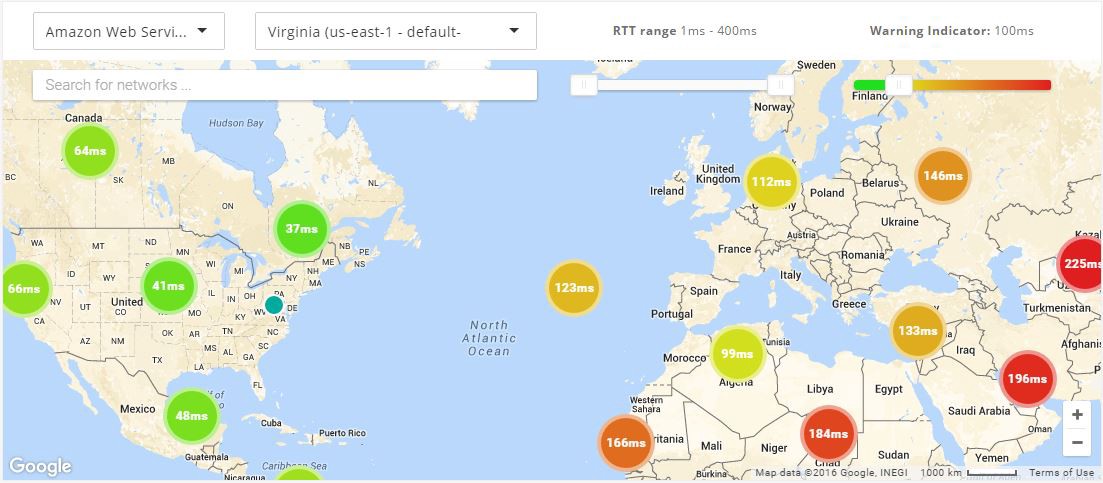
Task: Select the 225ms marker near Kazakhstan
Action: (1080, 264)
